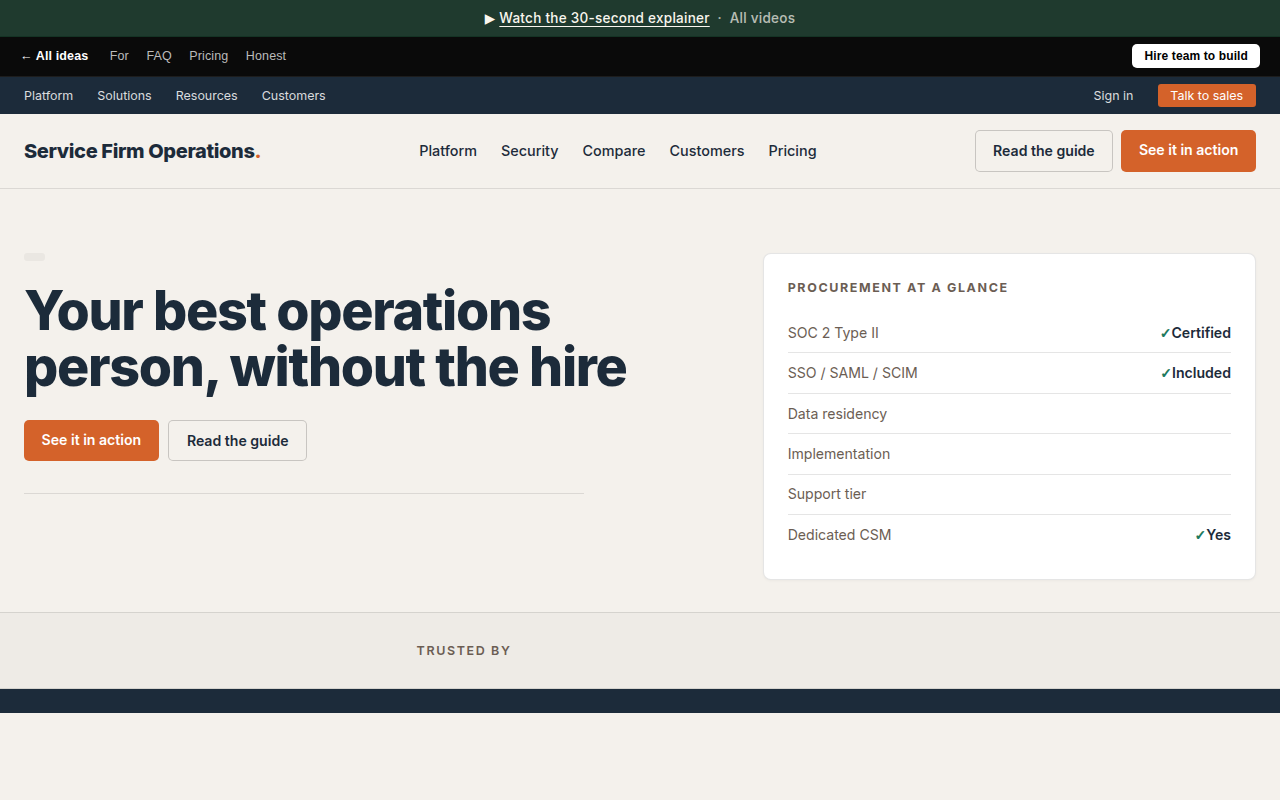This screenshot has height=800, width=1280.
Task: Open Watch the 30-second explainer link
Action: click(x=604, y=18)
